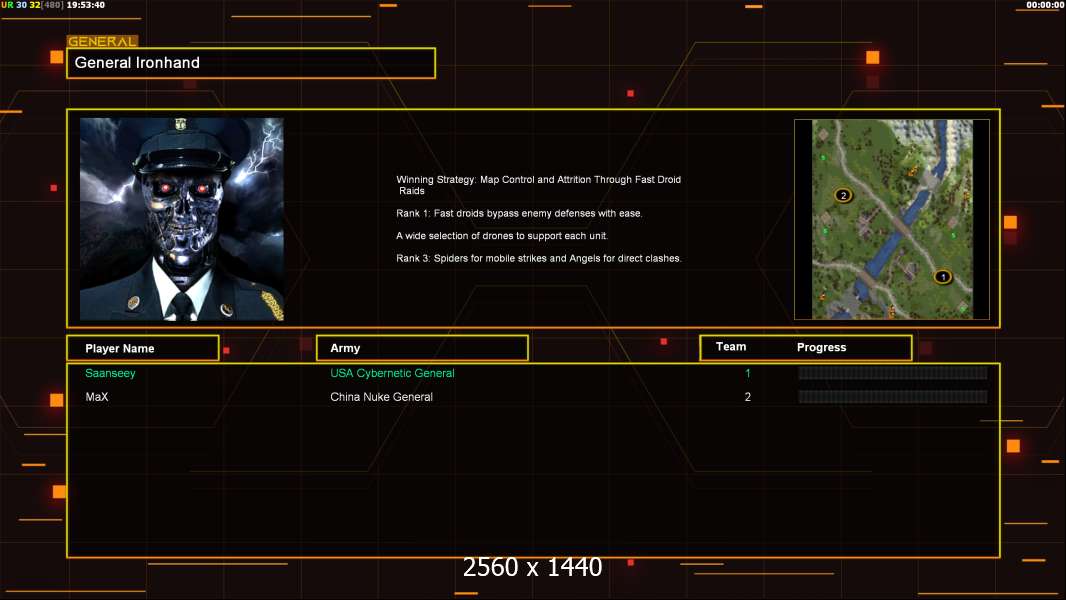Viewport: 1066px width, 600px height.
Task: Click team number 2 for MaX
Action: pyautogui.click(x=748, y=397)
